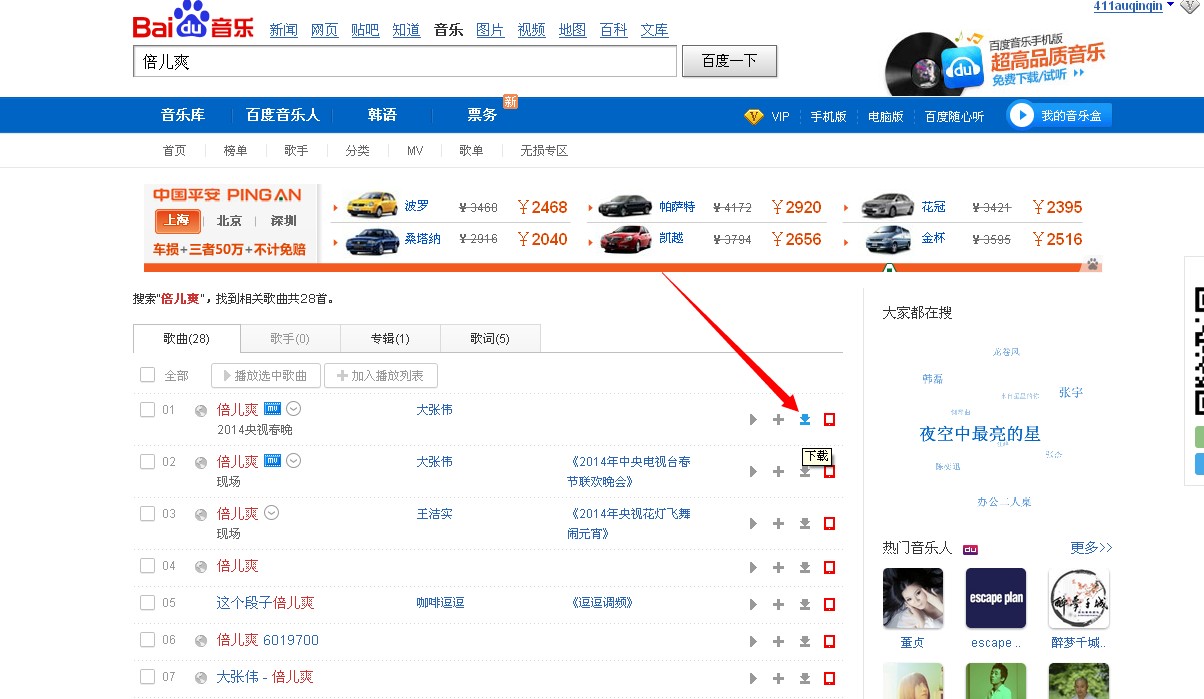Click the red phone icon on song 05

pyautogui.click(x=829, y=604)
